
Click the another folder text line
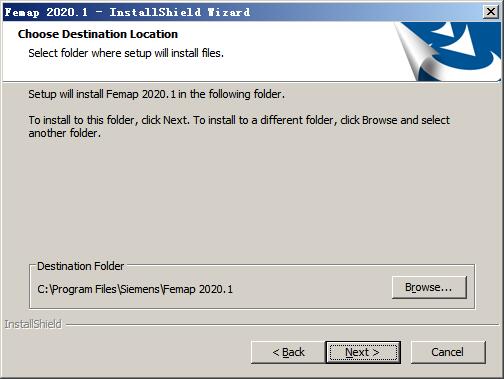point(65,133)
